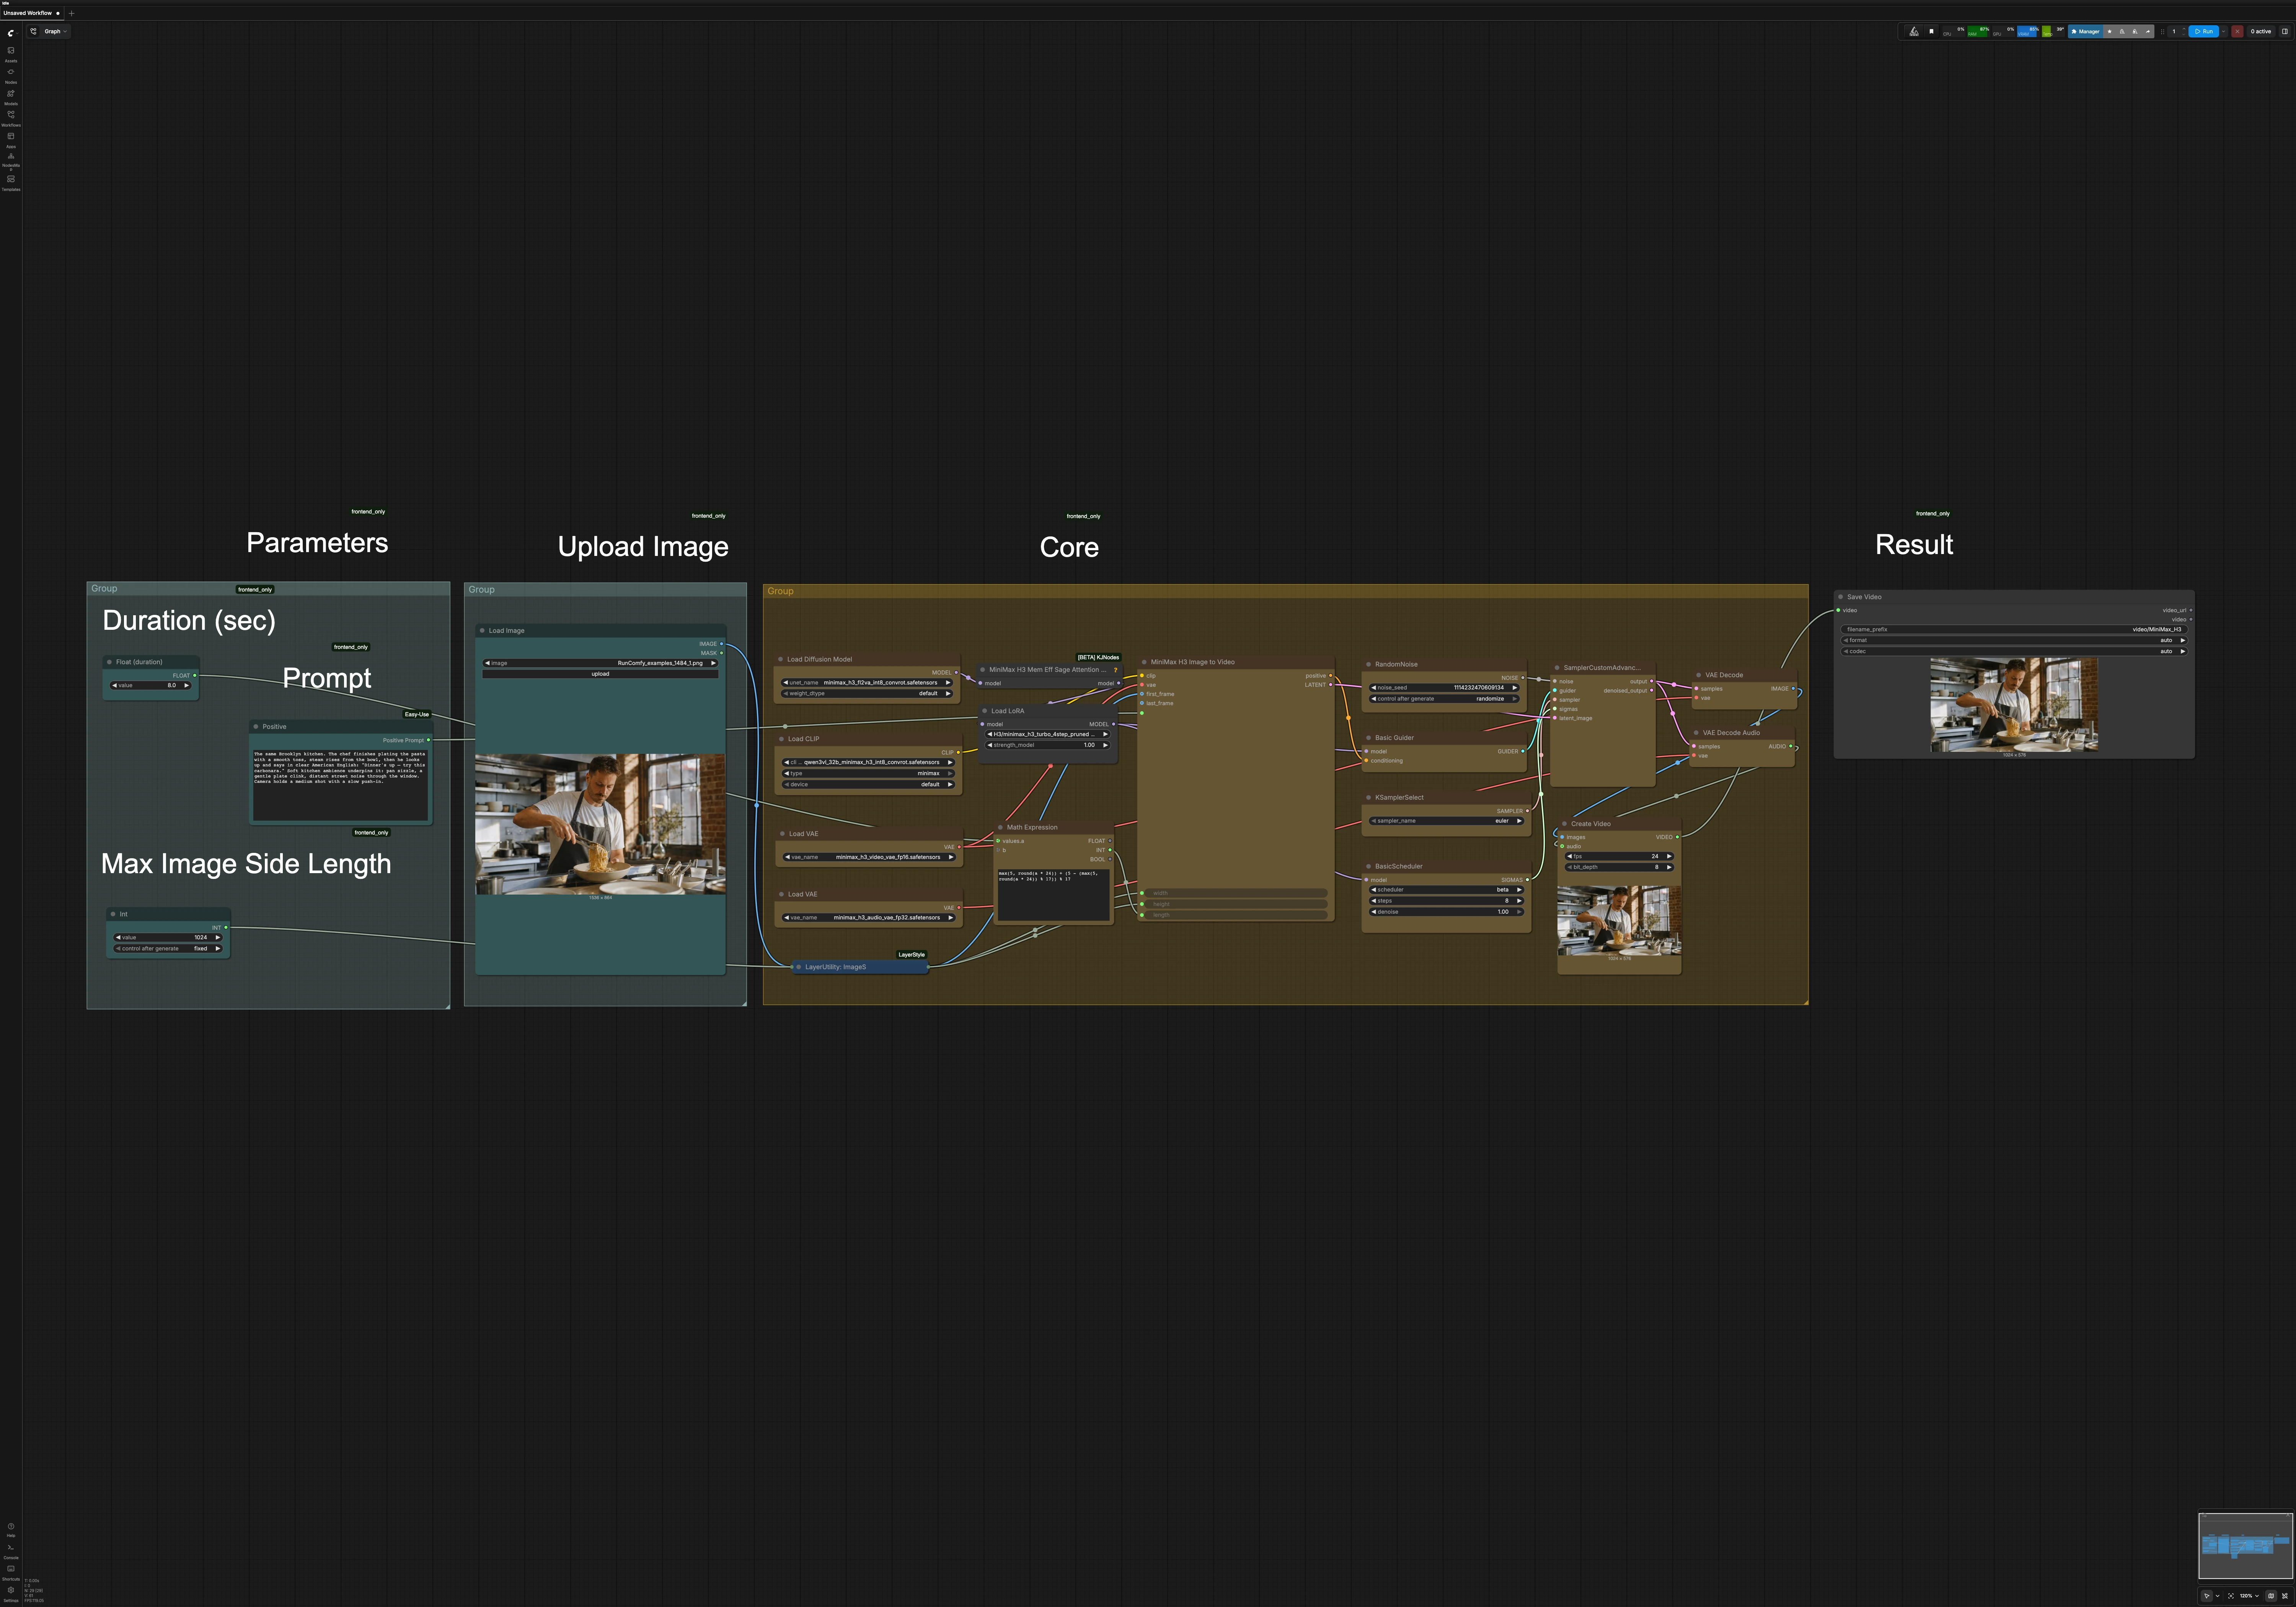
Task: Open the 120% zoom level dropdown
Action: 2249,1596
